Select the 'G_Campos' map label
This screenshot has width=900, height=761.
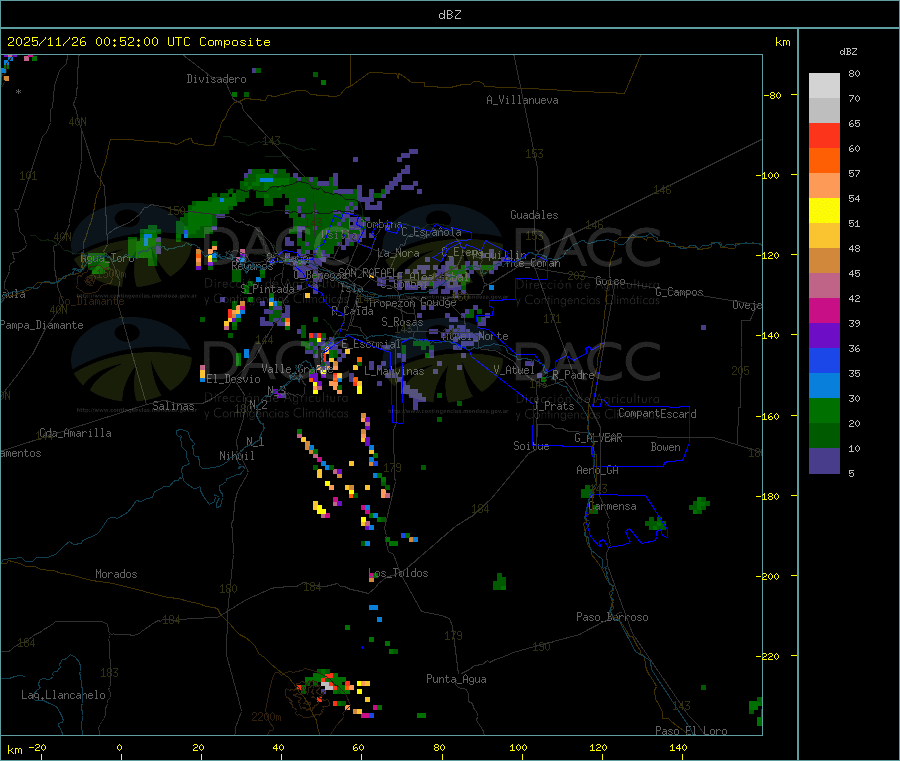click(x=680, y=292)
